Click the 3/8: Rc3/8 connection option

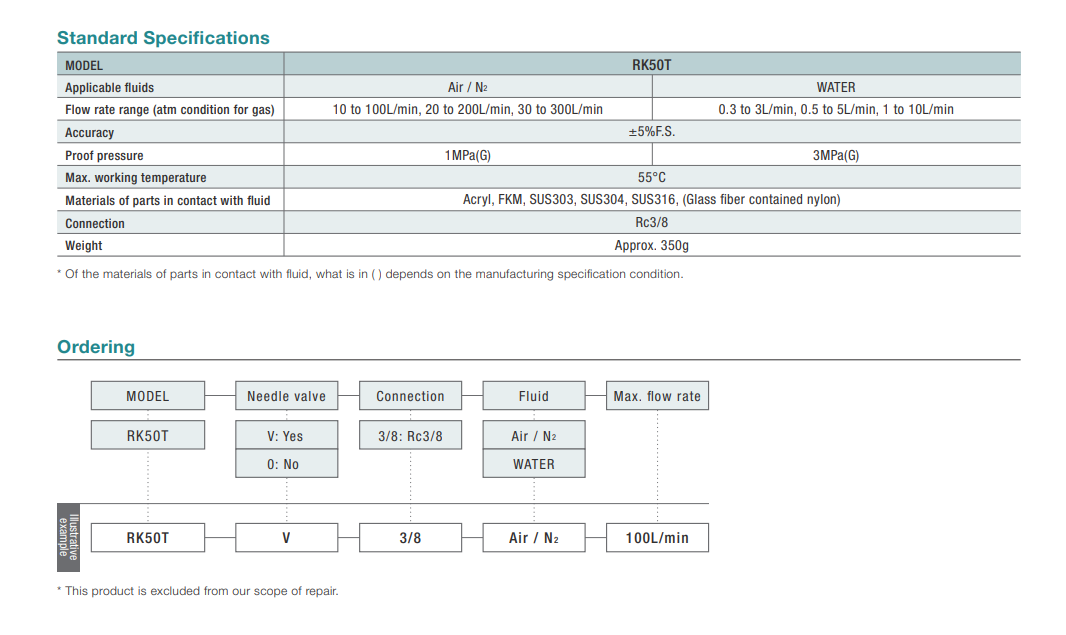pos(411,435)
